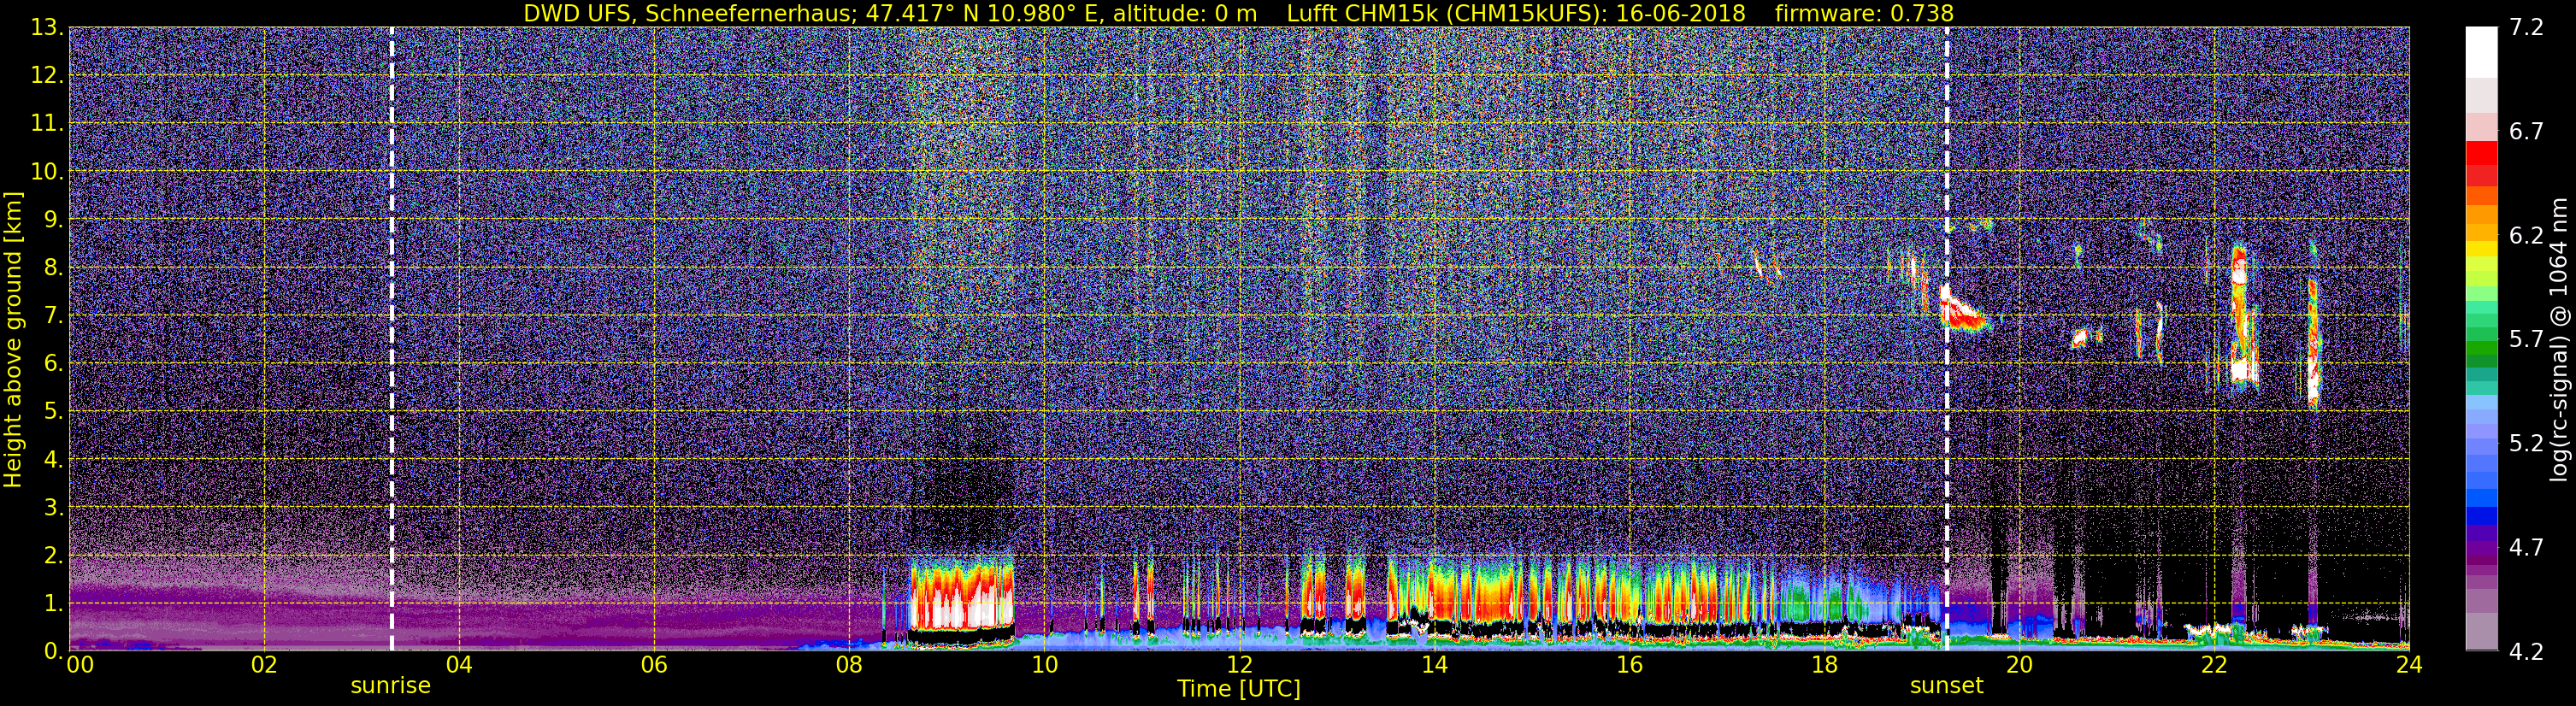Click height axis tick label 1
Screen dimensions: 2576x706
[55, 604]
